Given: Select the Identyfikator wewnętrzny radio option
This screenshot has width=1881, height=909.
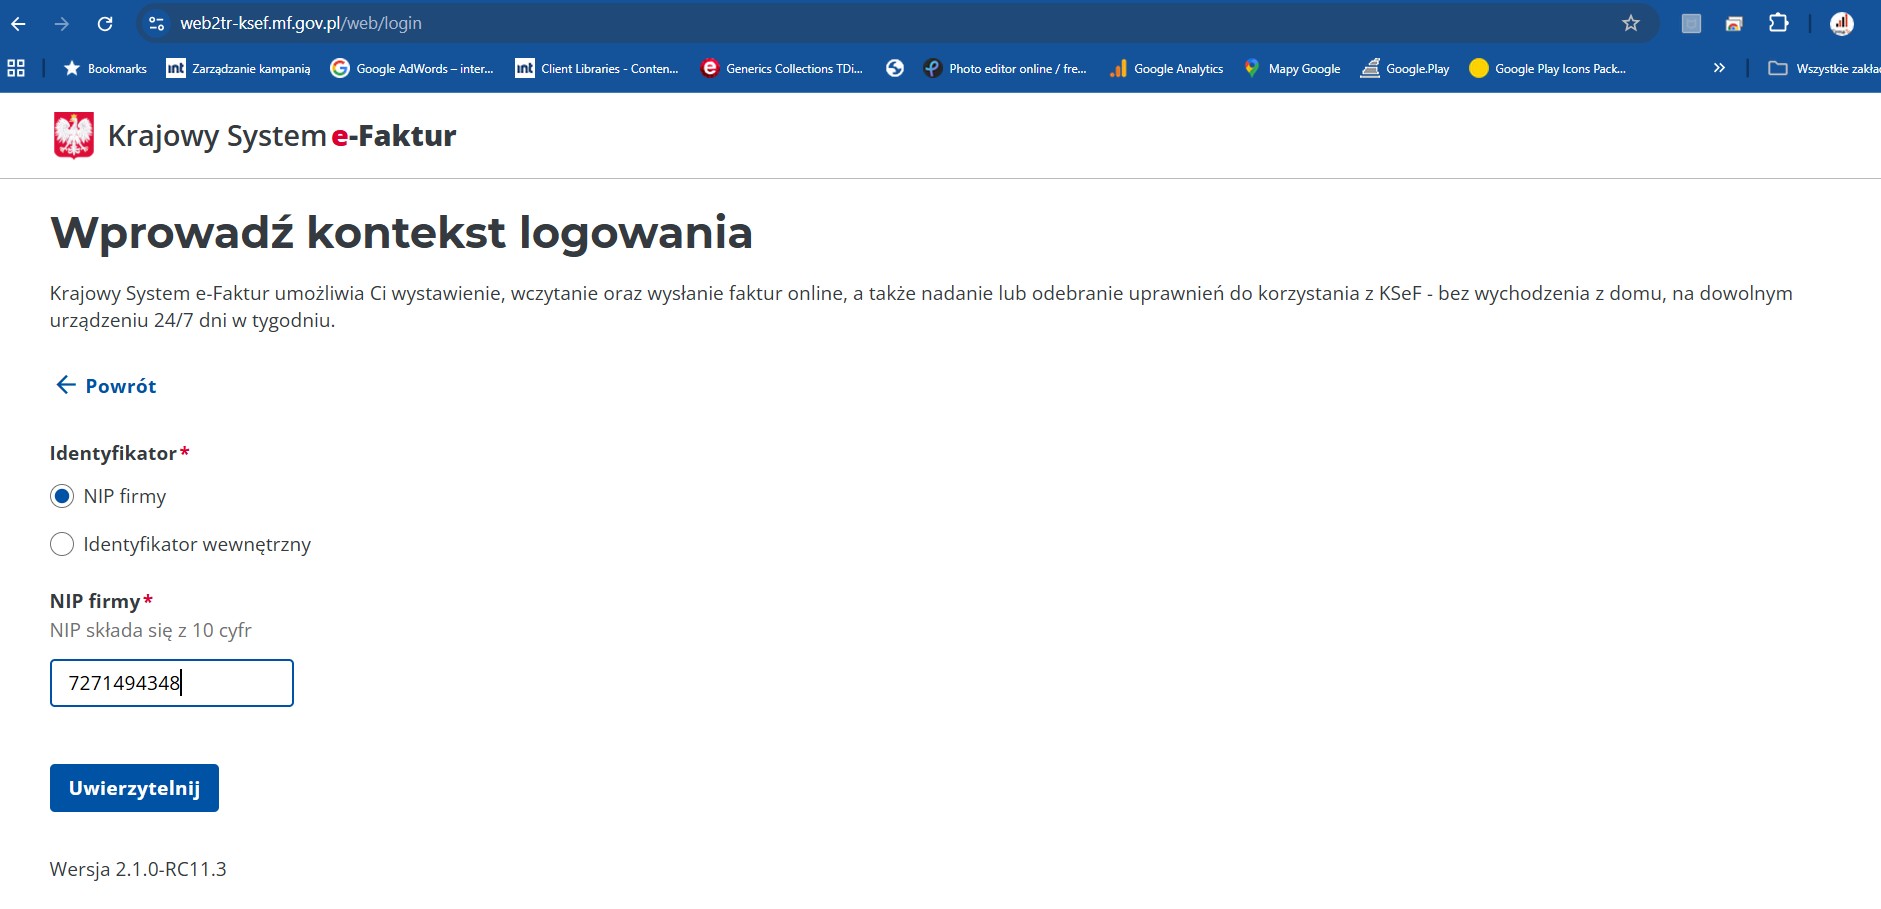Looking at the screenshot, I should click(x=62, y=544).
